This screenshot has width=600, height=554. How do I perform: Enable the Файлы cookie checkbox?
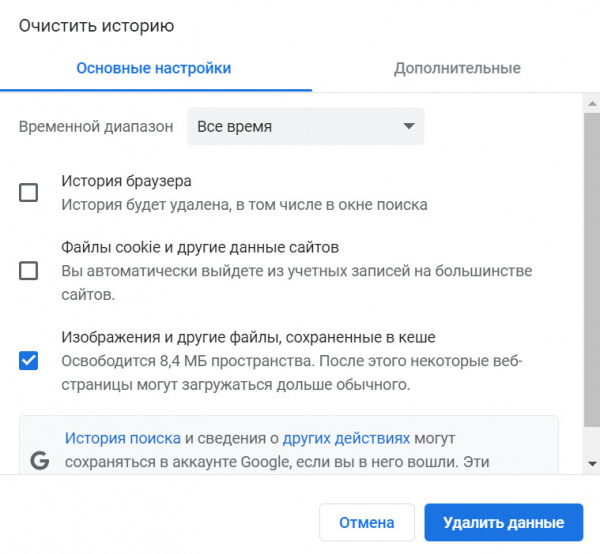pos(29,270)
